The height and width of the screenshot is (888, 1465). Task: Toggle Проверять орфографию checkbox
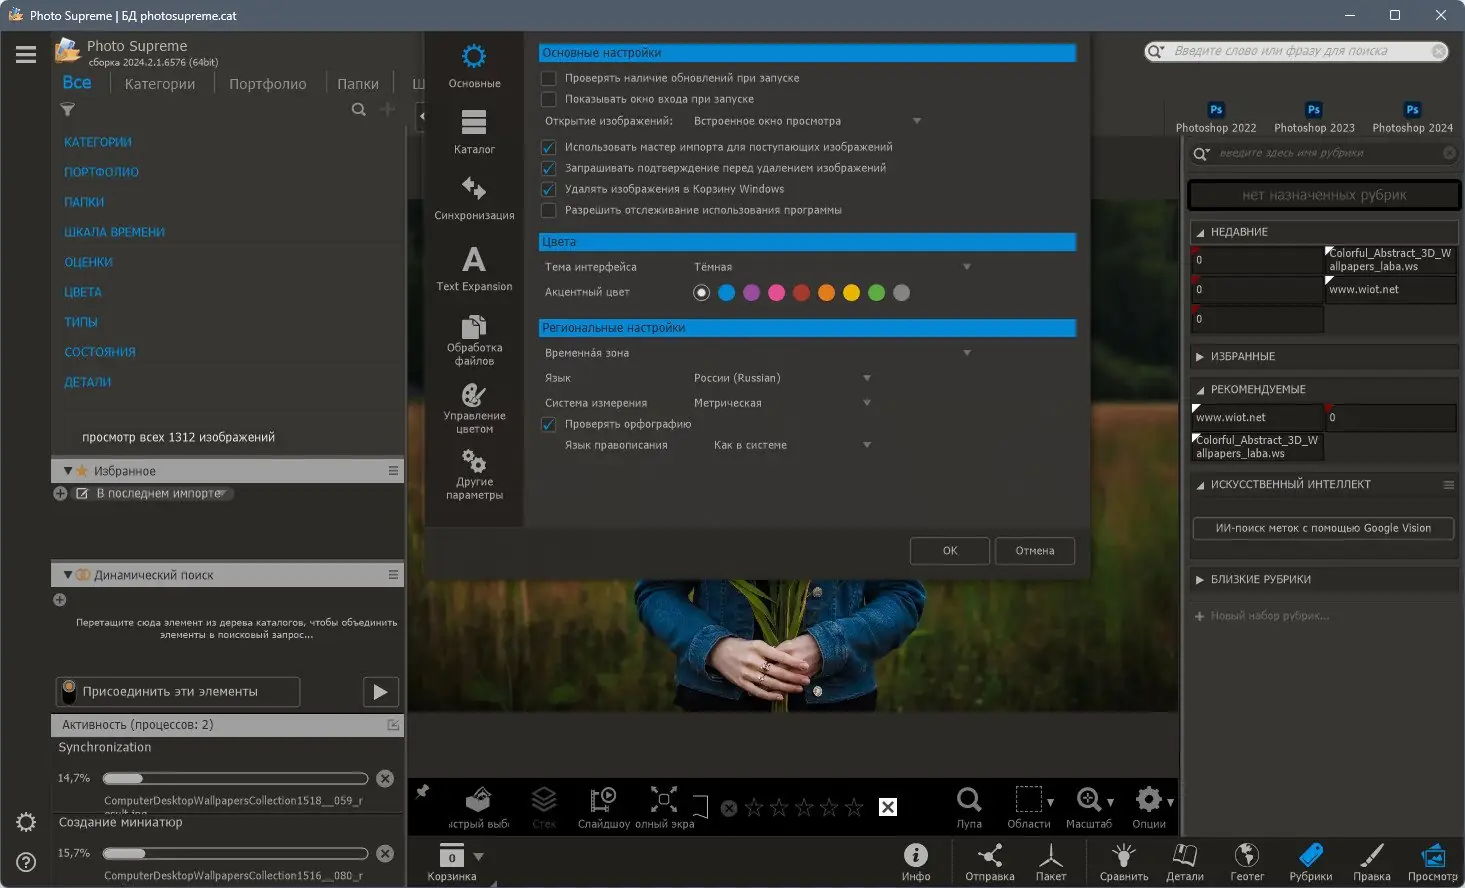tap(548, 424)
